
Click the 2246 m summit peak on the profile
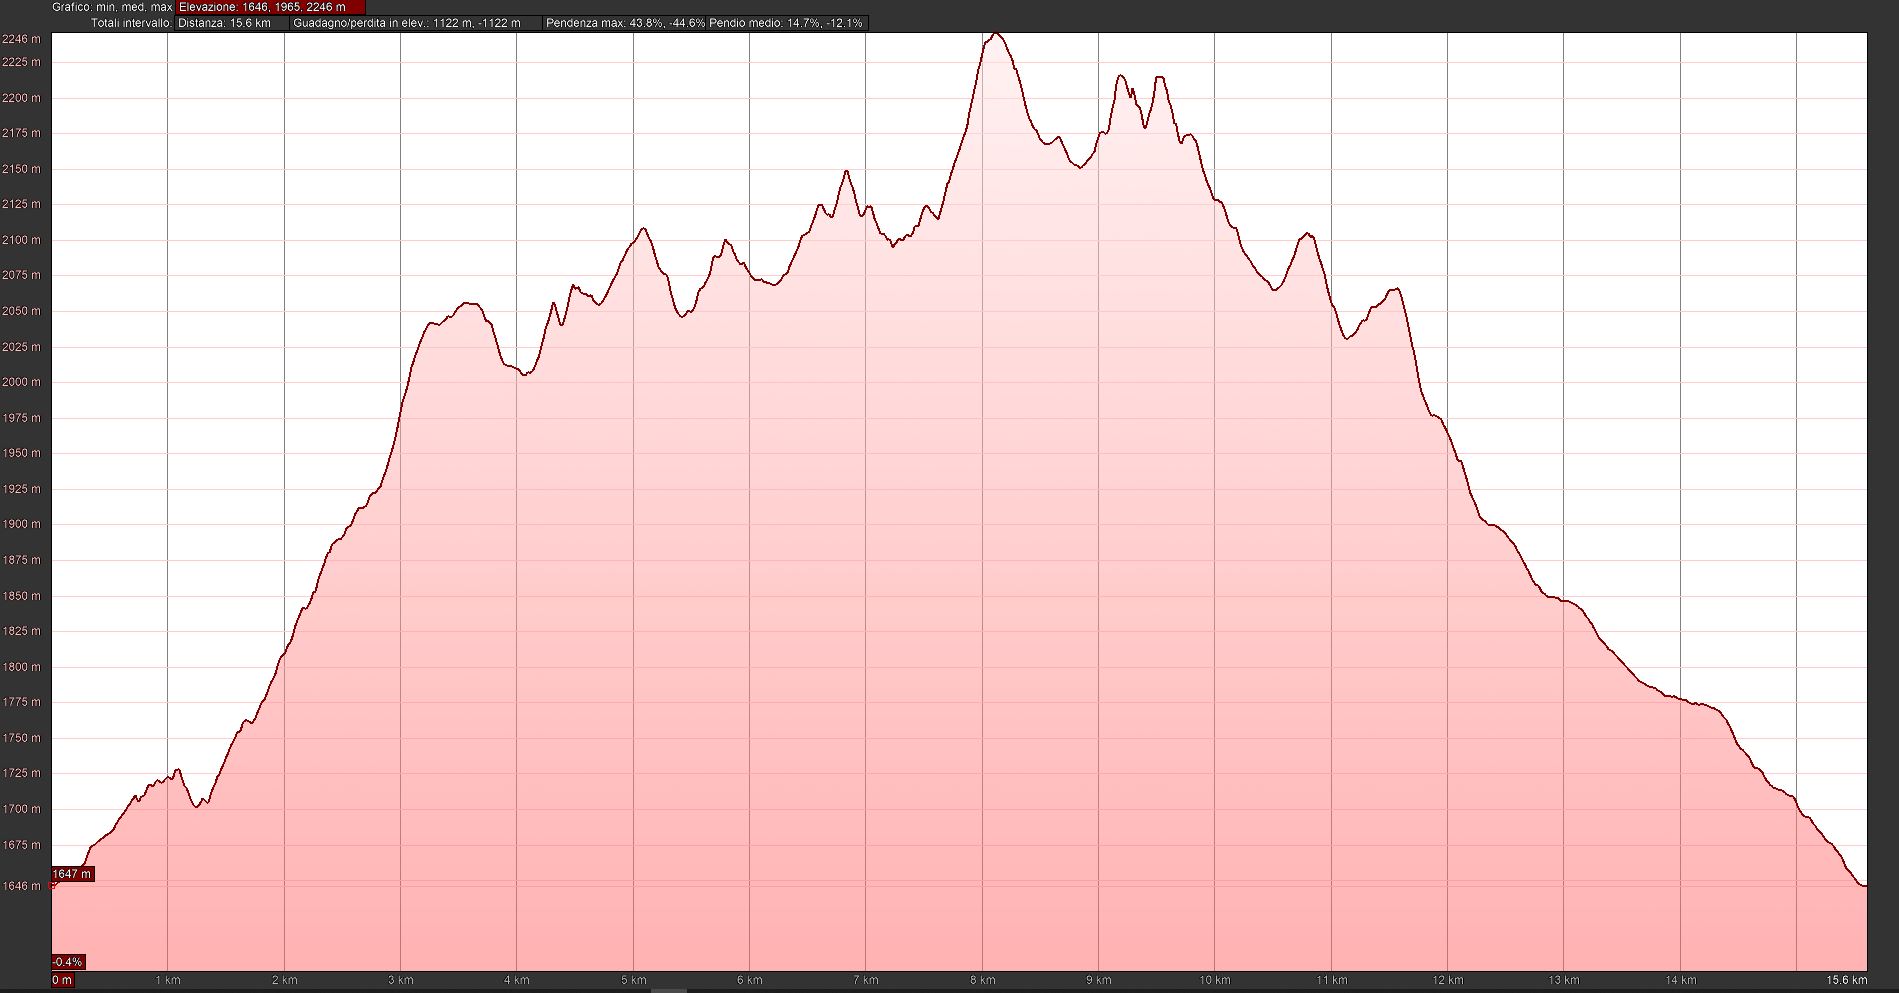click(995, 35)
